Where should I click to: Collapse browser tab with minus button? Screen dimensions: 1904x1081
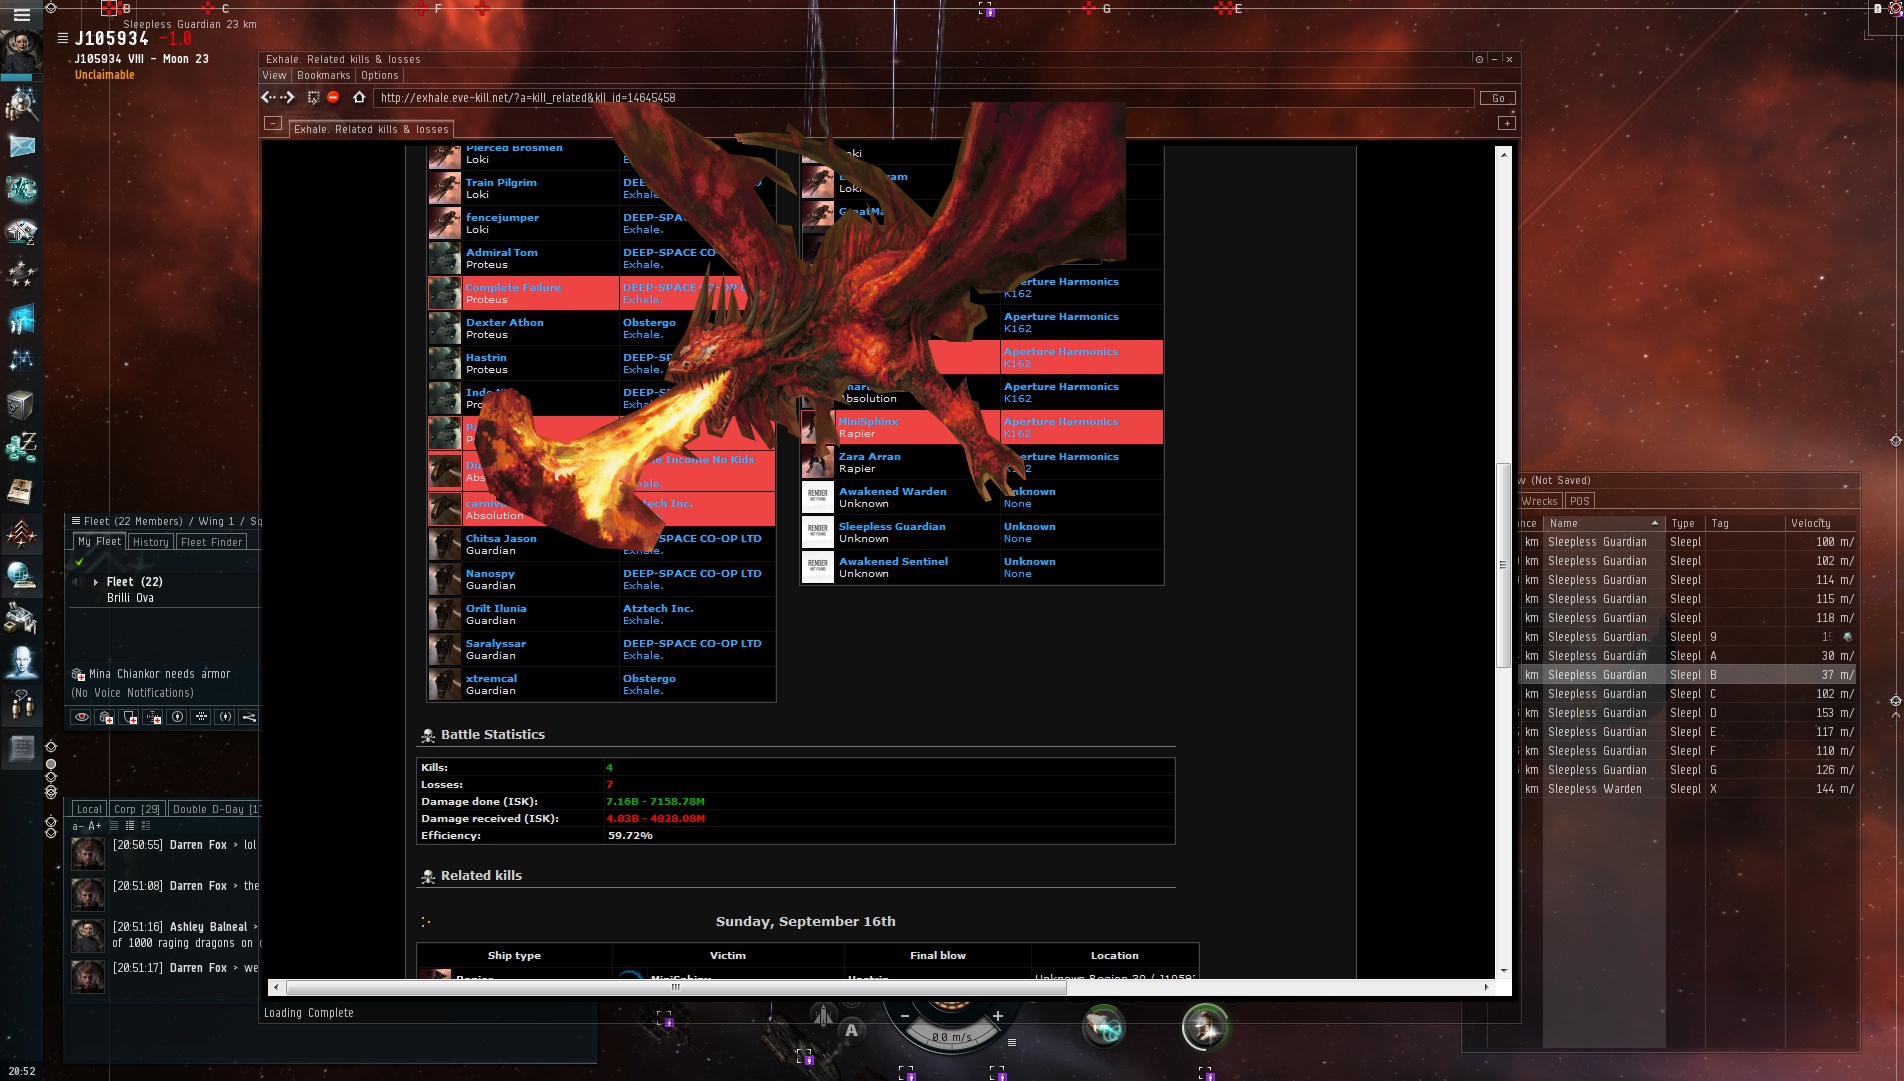[272, 123]
